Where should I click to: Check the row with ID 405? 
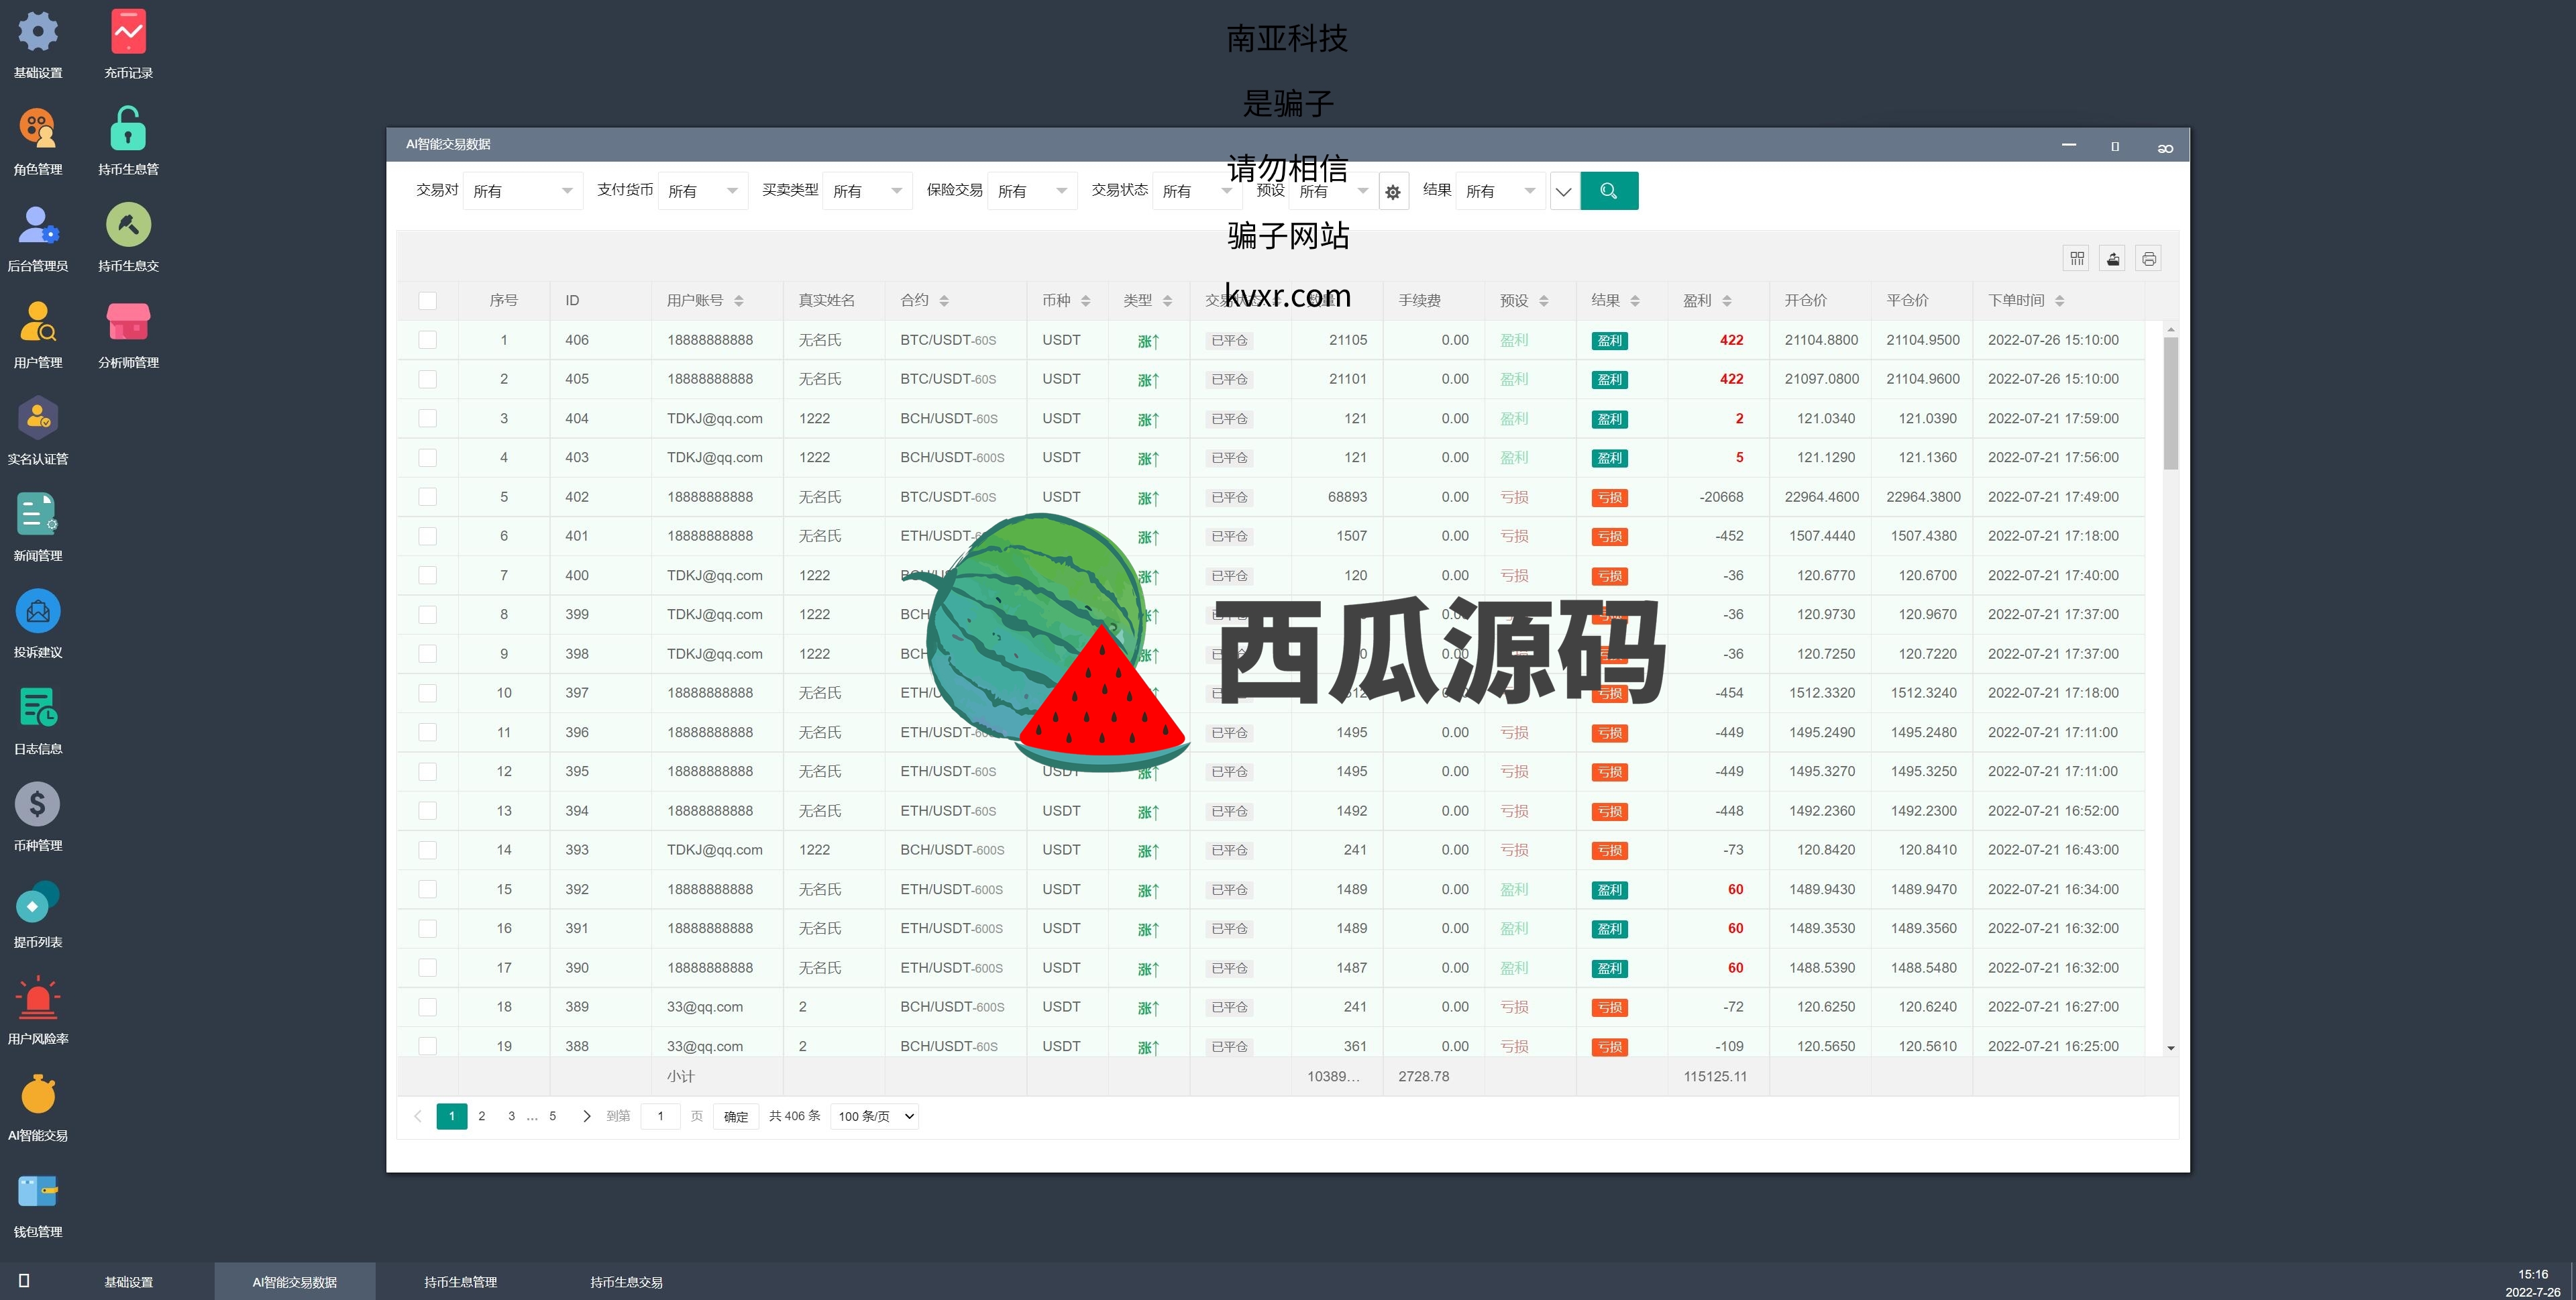tap(427, 379)
